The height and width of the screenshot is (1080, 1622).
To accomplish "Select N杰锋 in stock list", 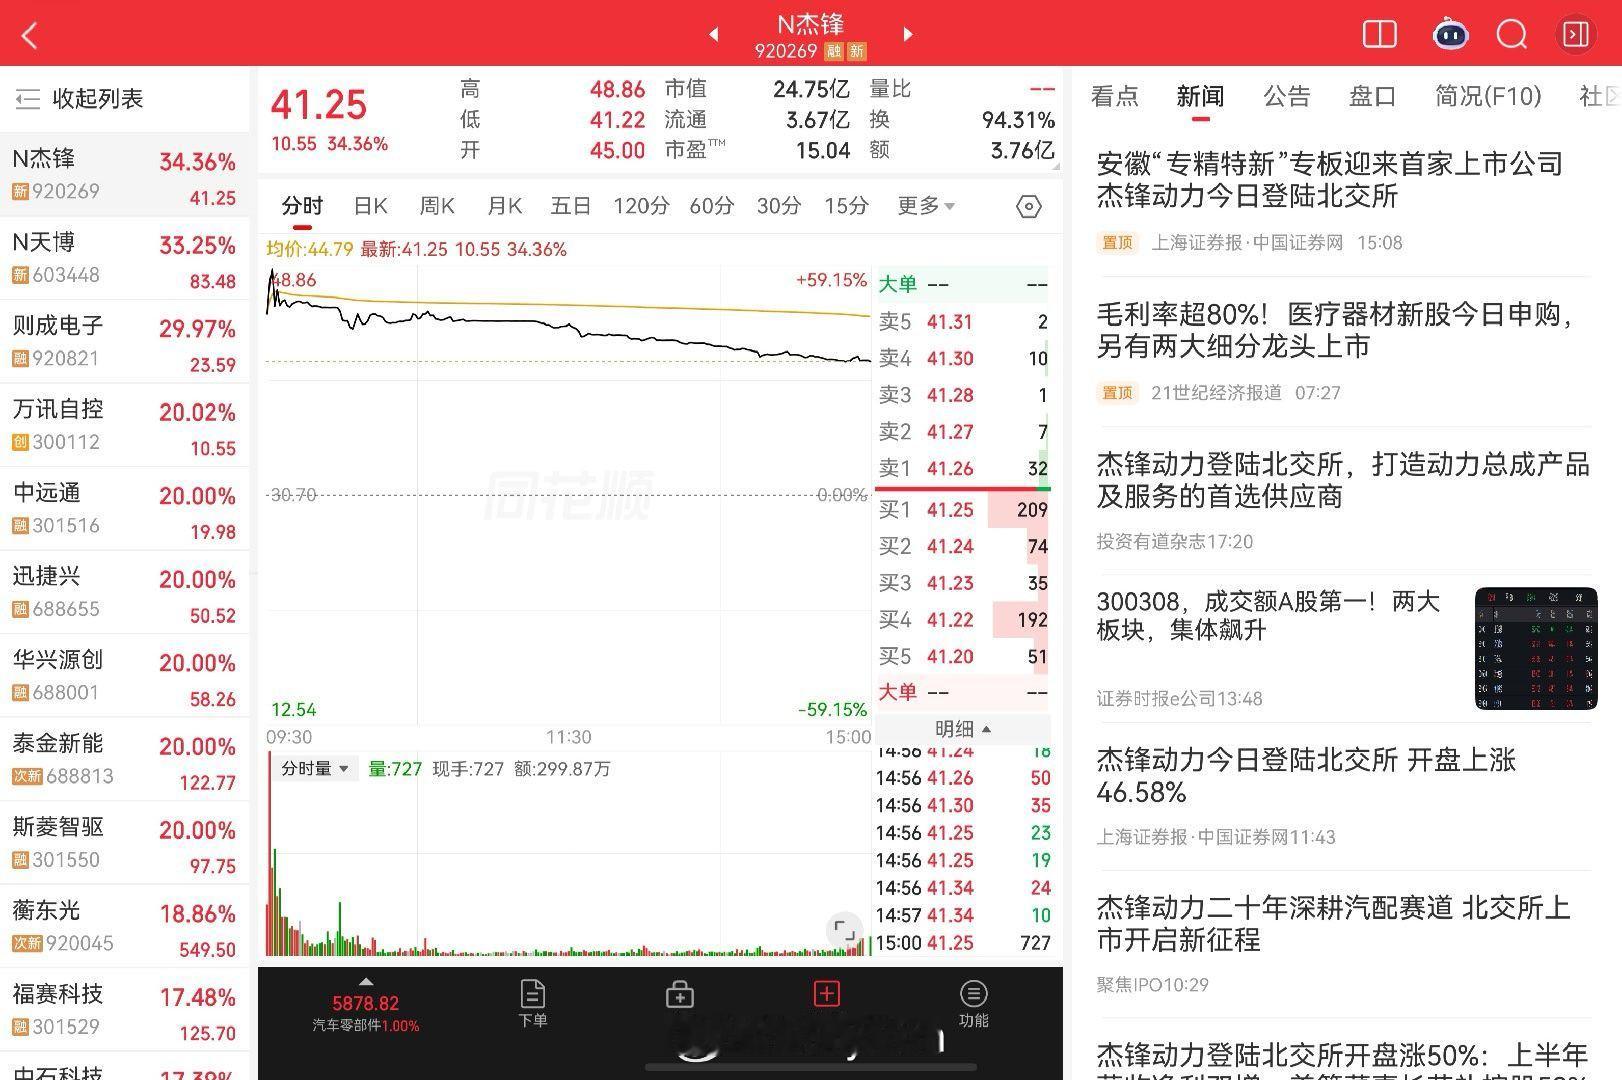I will (x=124, y=175).
